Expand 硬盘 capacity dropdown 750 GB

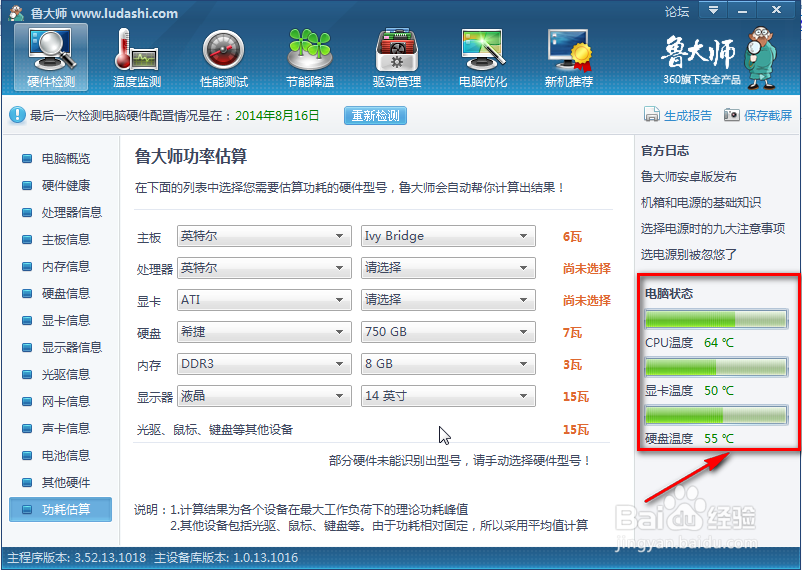(x=448, y=332)
